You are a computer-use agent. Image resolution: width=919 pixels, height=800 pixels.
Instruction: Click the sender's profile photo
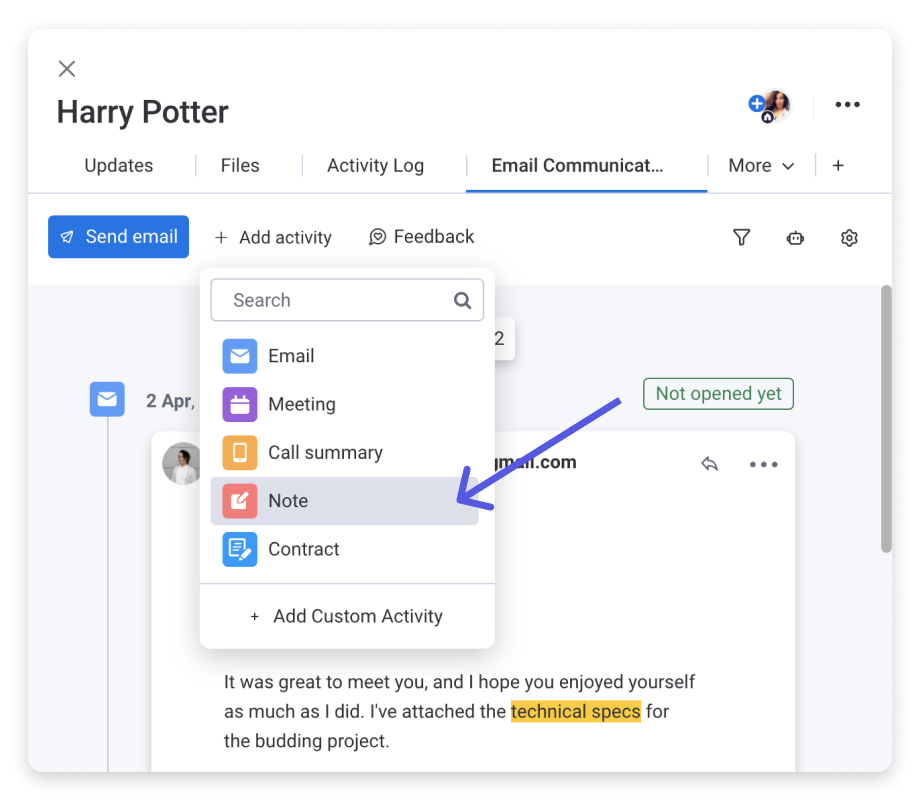pyautogui.click(x=182, y=463)
